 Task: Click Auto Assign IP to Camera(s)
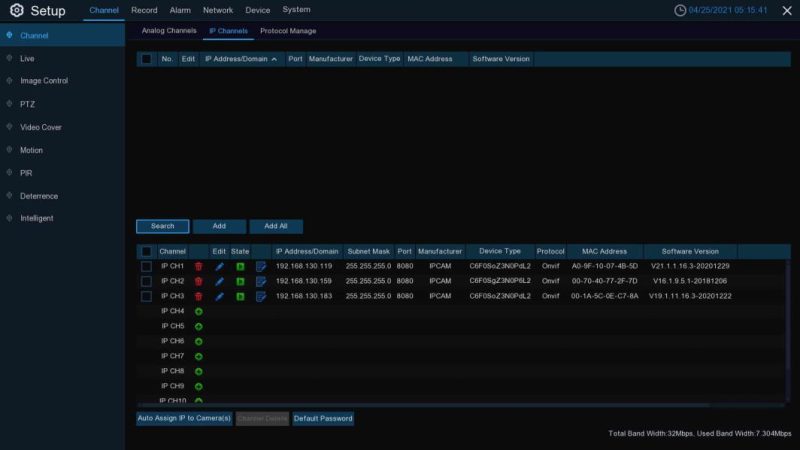pos(184,418)
